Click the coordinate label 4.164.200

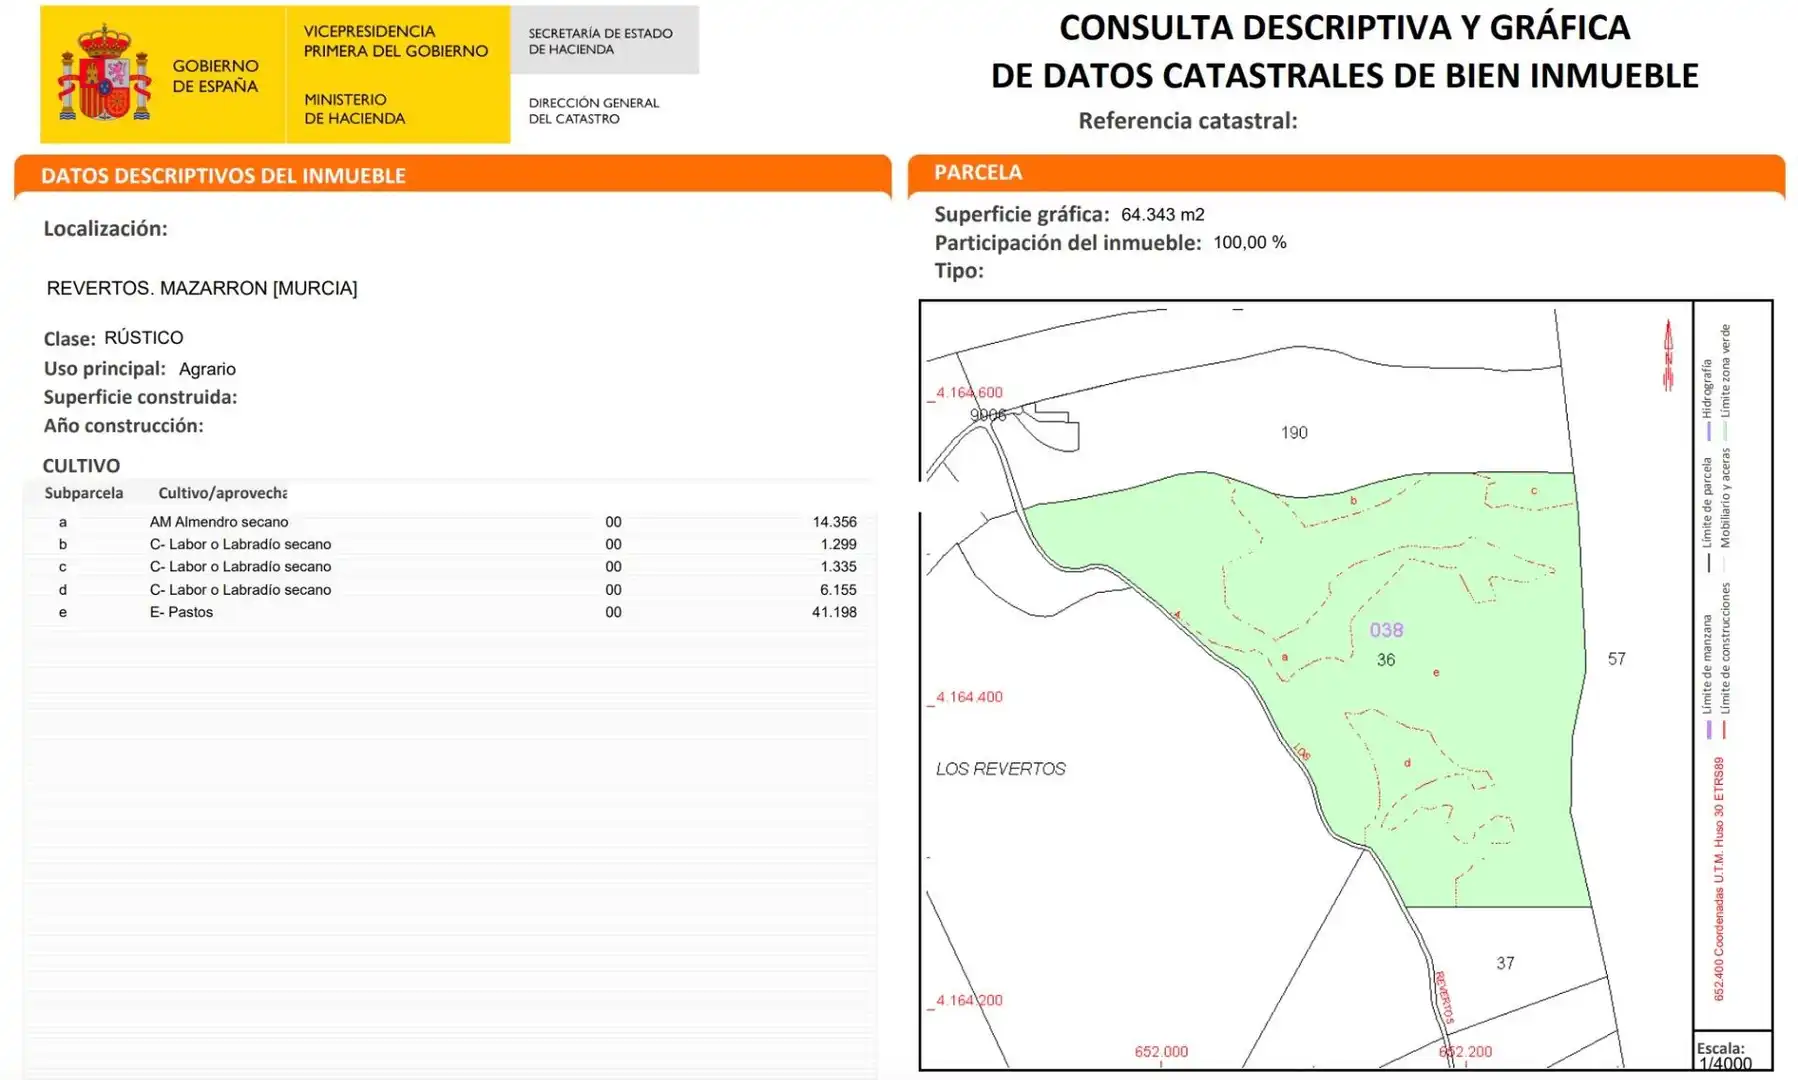click(x=969, y=1000)
